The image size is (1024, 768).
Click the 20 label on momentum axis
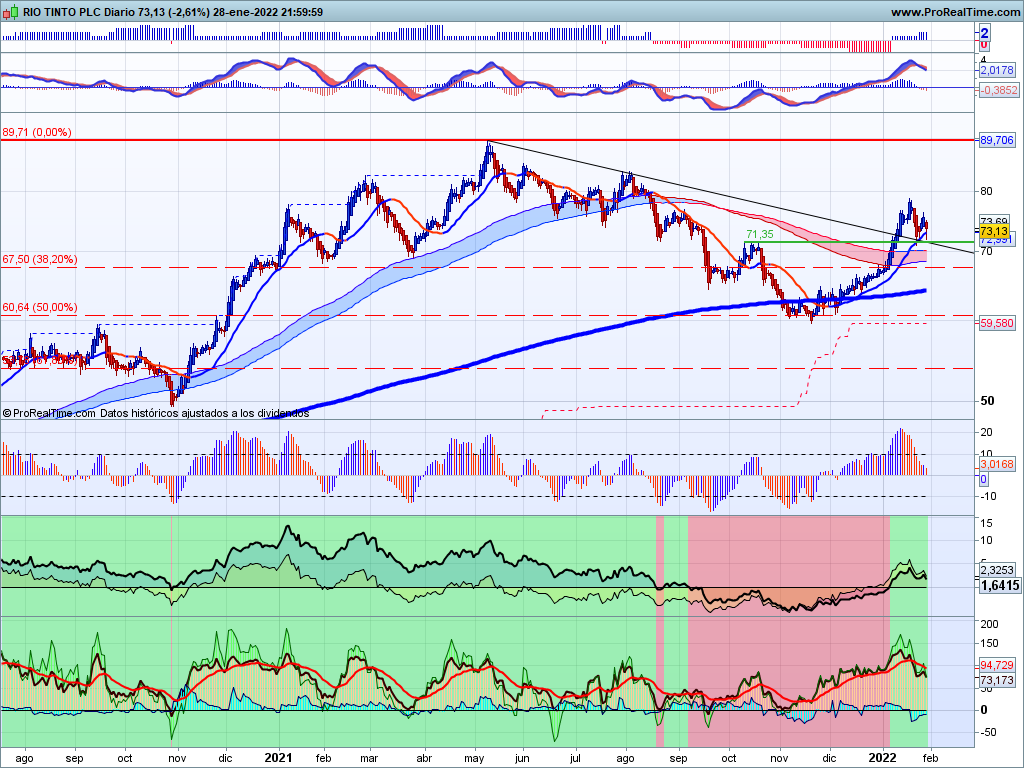(986, 432)
